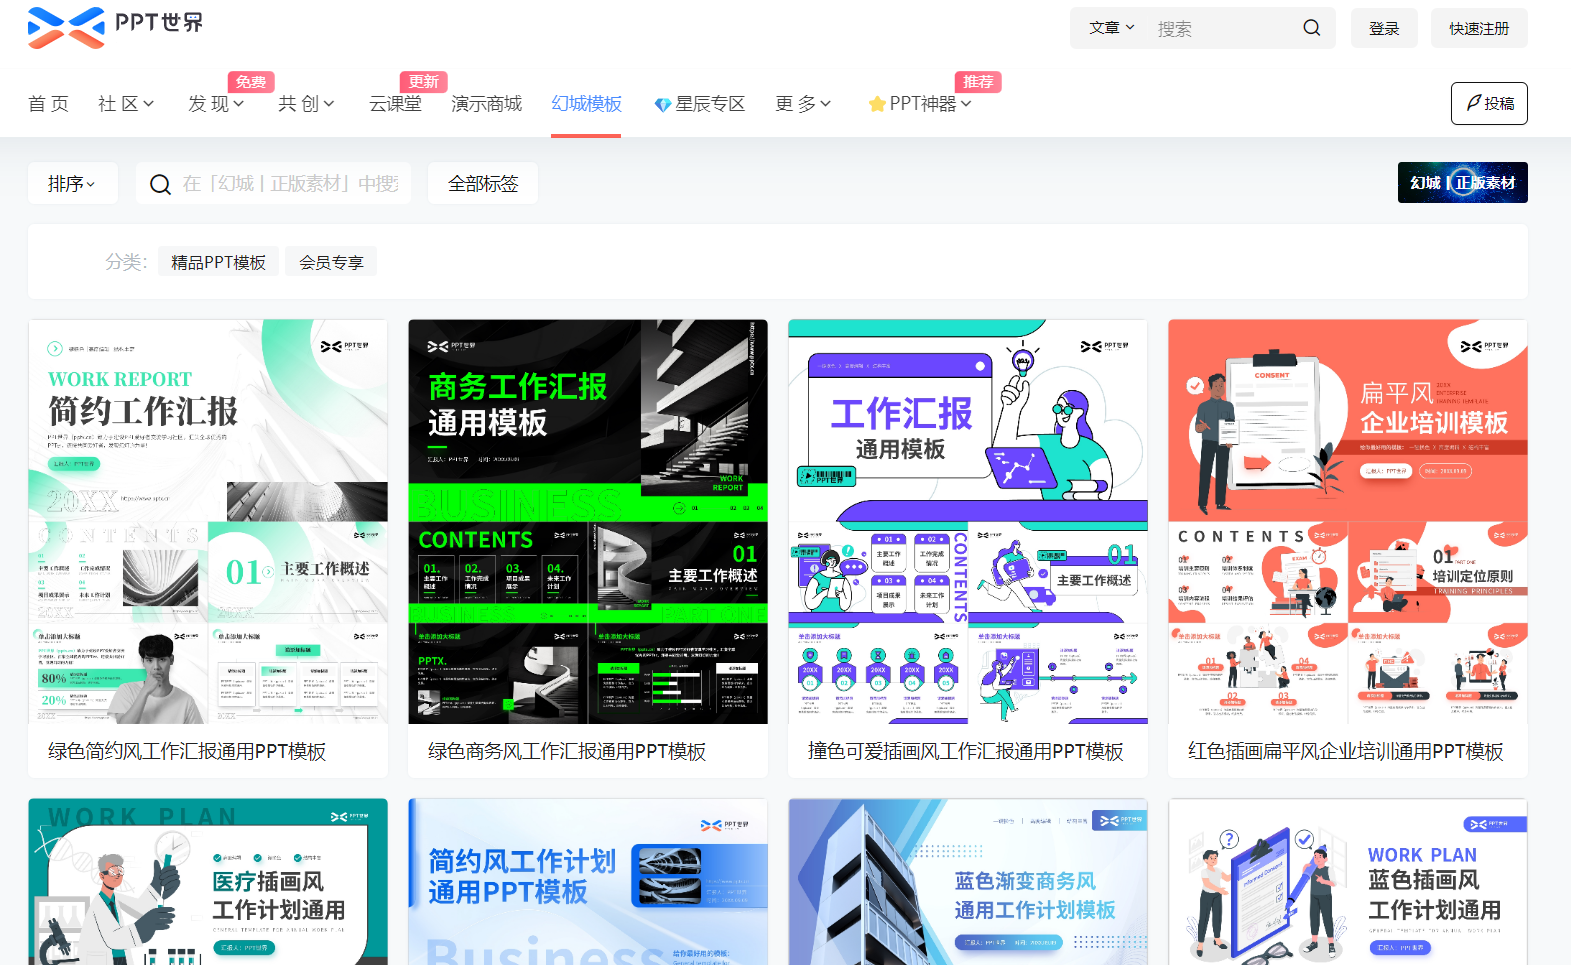
Task: Expand the PPT神器 menu
Action: pos(920,104)
